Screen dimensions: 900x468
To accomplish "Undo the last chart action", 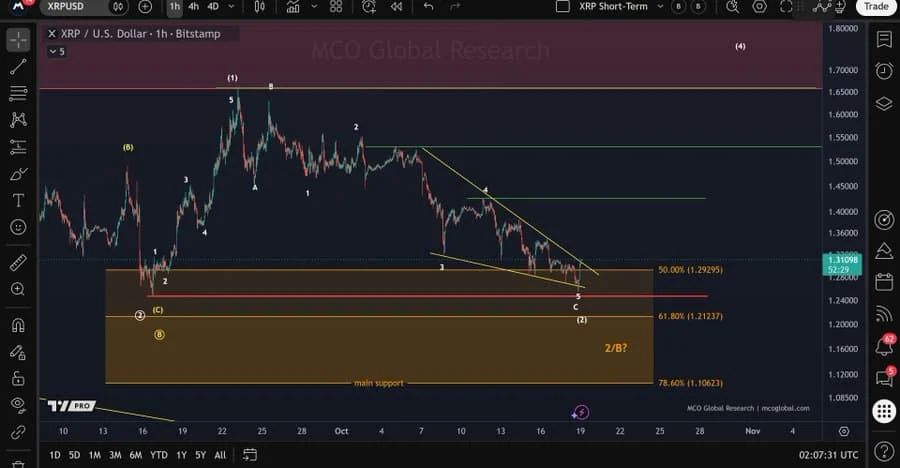I will tap(429, 6).
